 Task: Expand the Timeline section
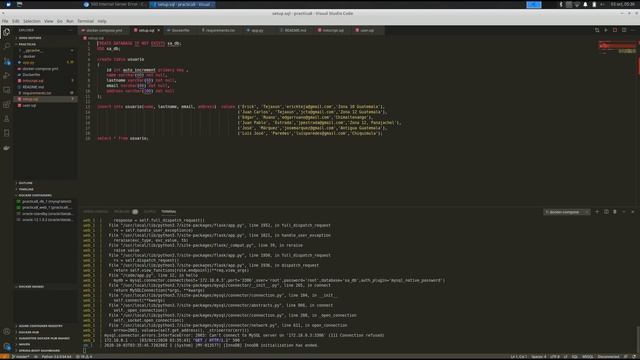pyautogui.click(x=26, y=189)
